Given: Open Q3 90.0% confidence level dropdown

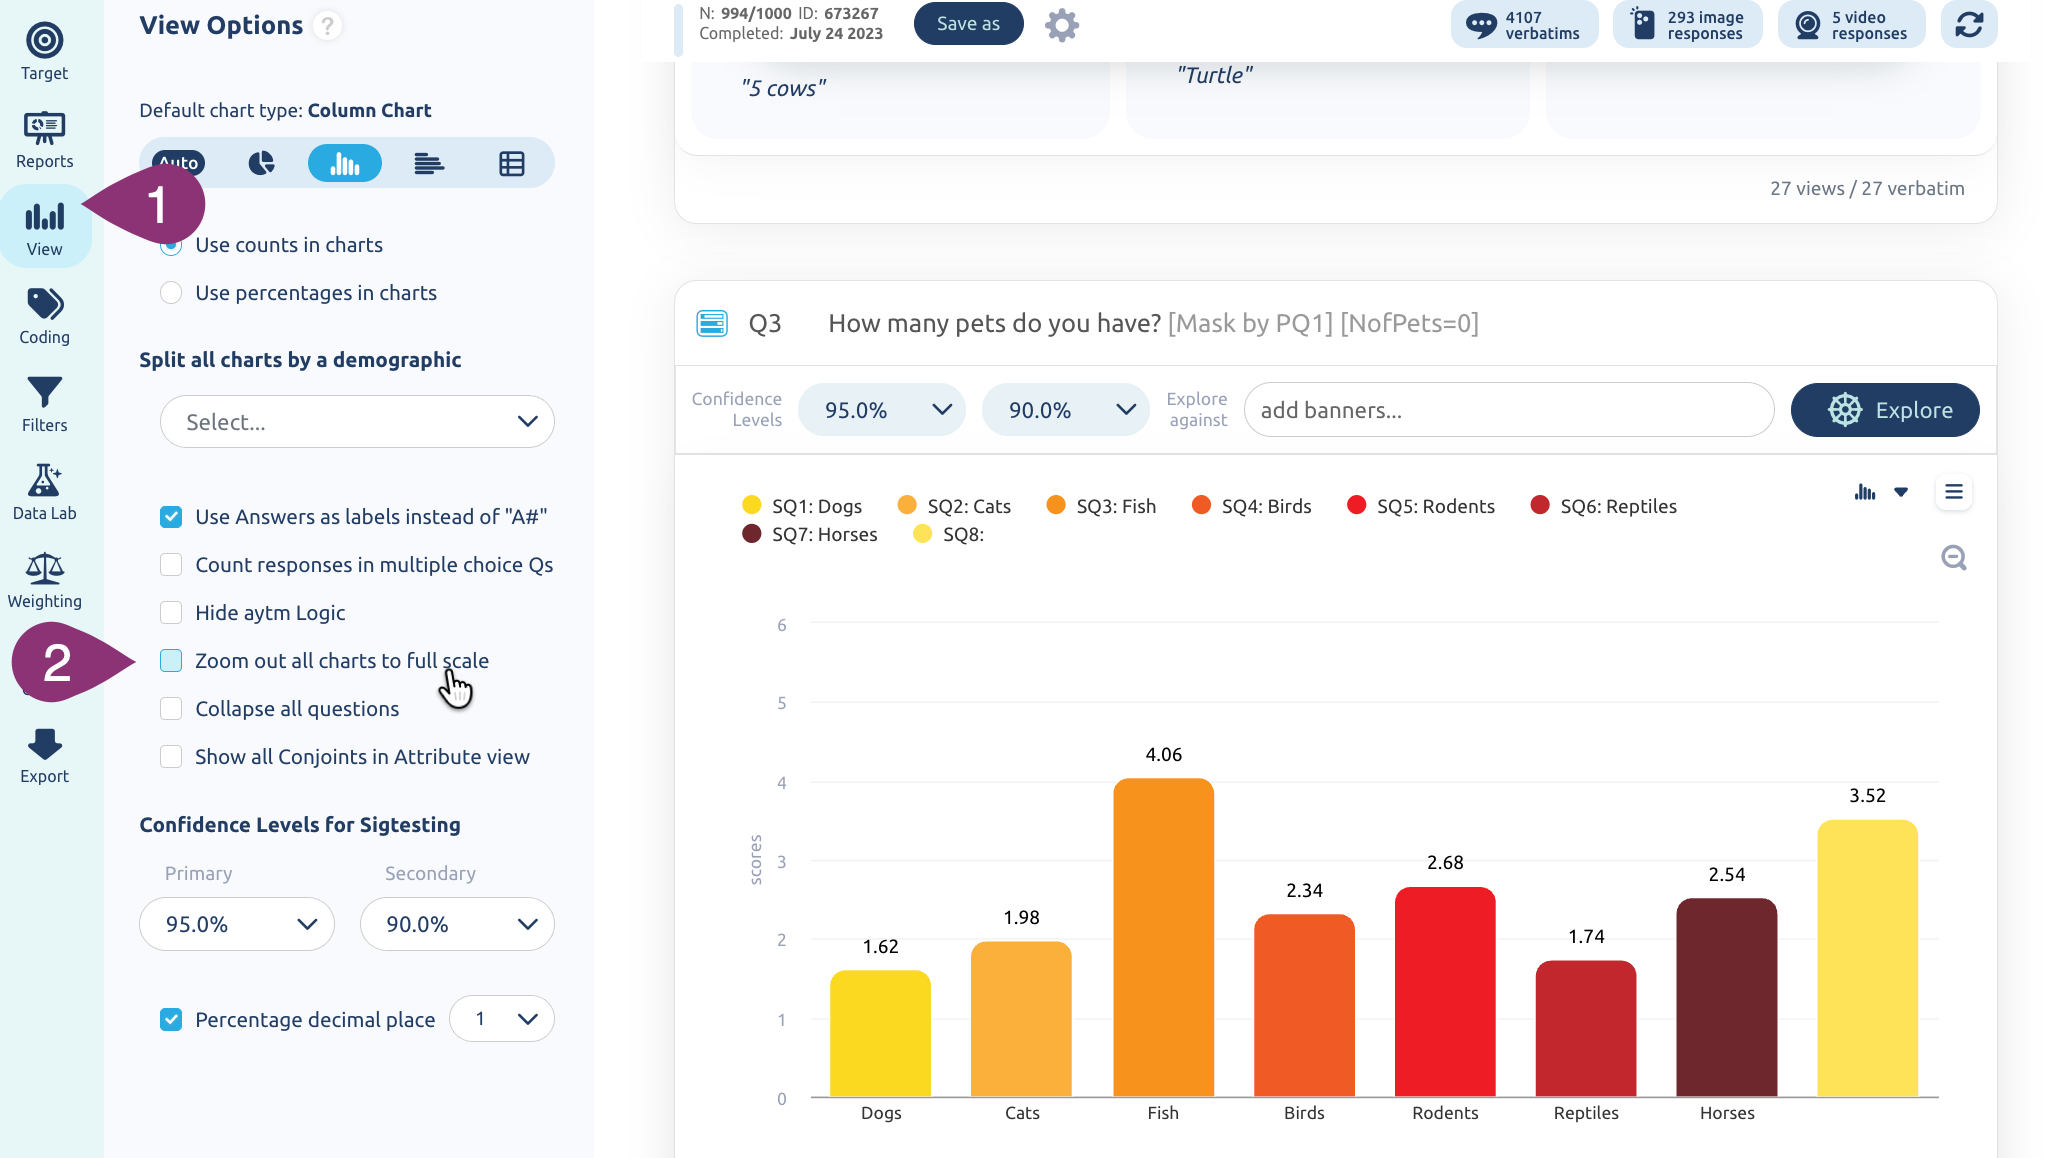Looking at the screenshot, I should 1066,410.
